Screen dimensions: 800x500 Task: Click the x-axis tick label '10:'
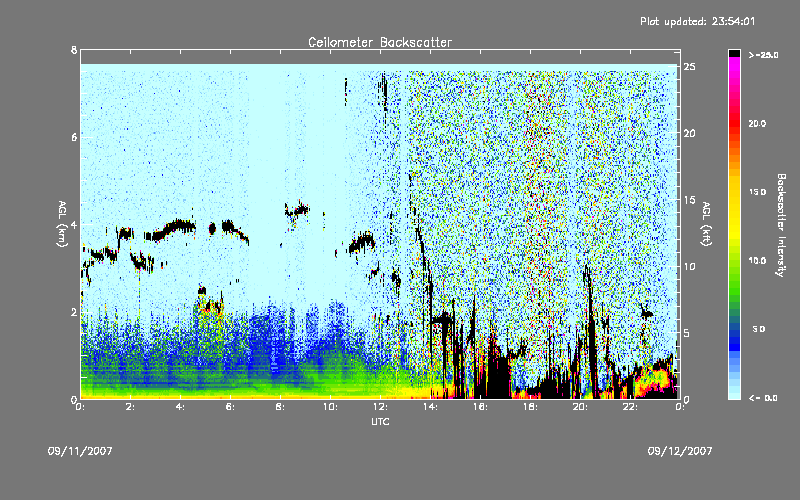coord(330,407)
